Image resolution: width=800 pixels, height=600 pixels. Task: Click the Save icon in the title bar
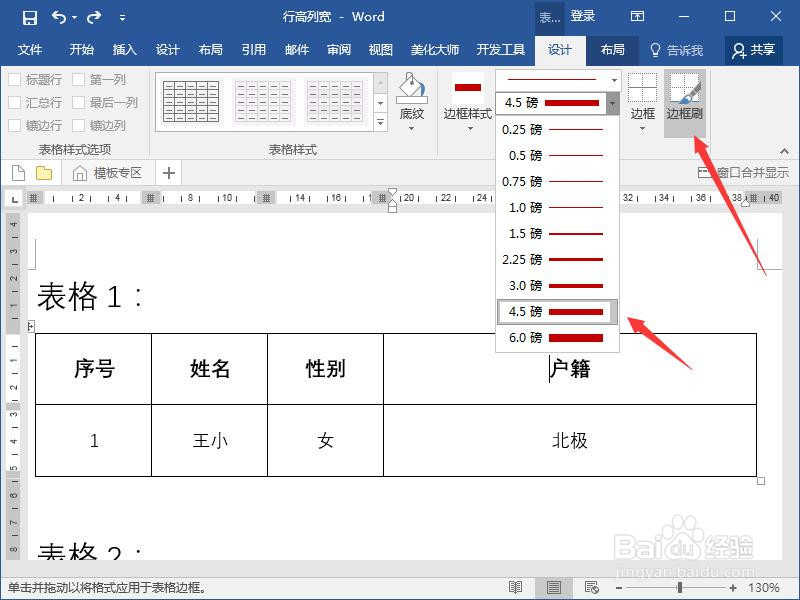coord(30,17)
